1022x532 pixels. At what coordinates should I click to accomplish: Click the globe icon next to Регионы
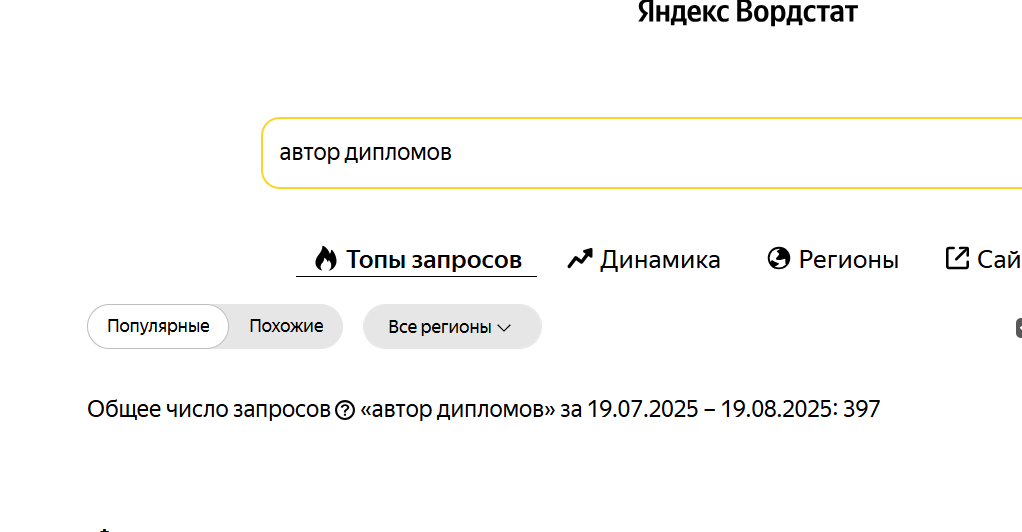[779, 259]
